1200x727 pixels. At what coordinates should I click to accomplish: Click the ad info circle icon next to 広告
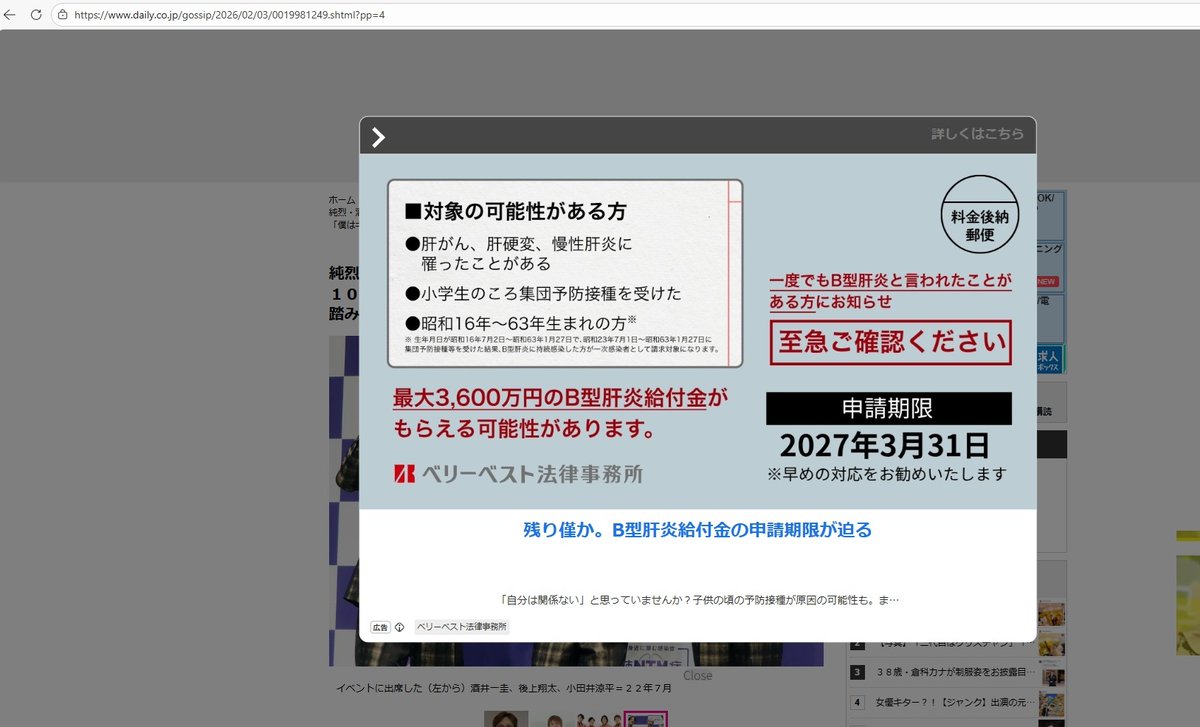click(x=399, y=627)
